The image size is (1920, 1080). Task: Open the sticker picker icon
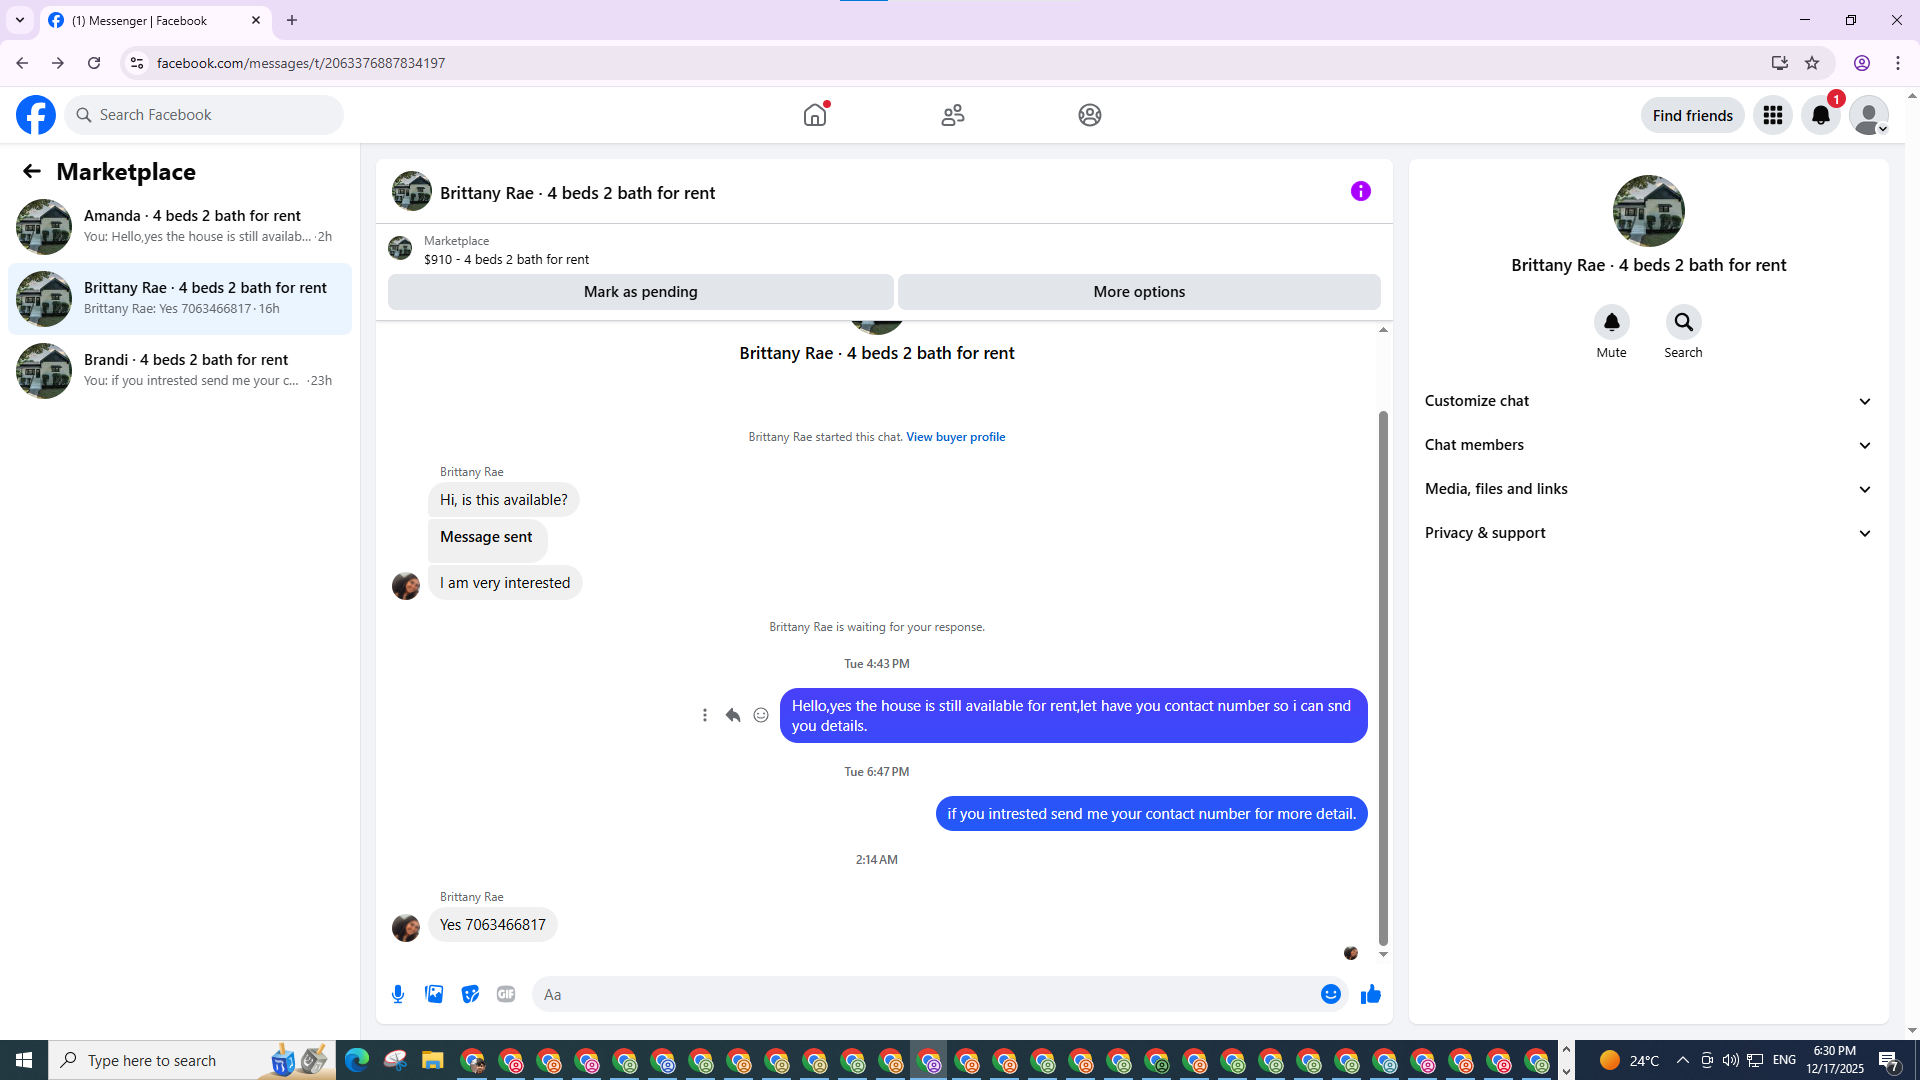pyautogui.click(x=470, y=994)
